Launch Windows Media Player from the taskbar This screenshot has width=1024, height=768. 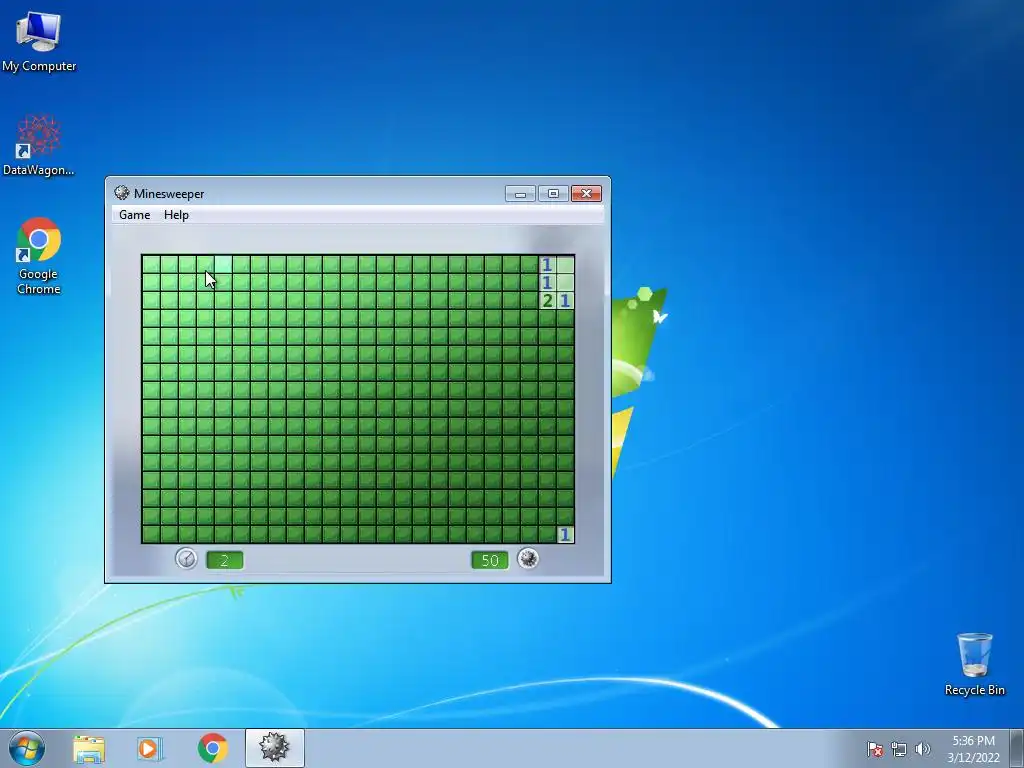tap(149, 748)
